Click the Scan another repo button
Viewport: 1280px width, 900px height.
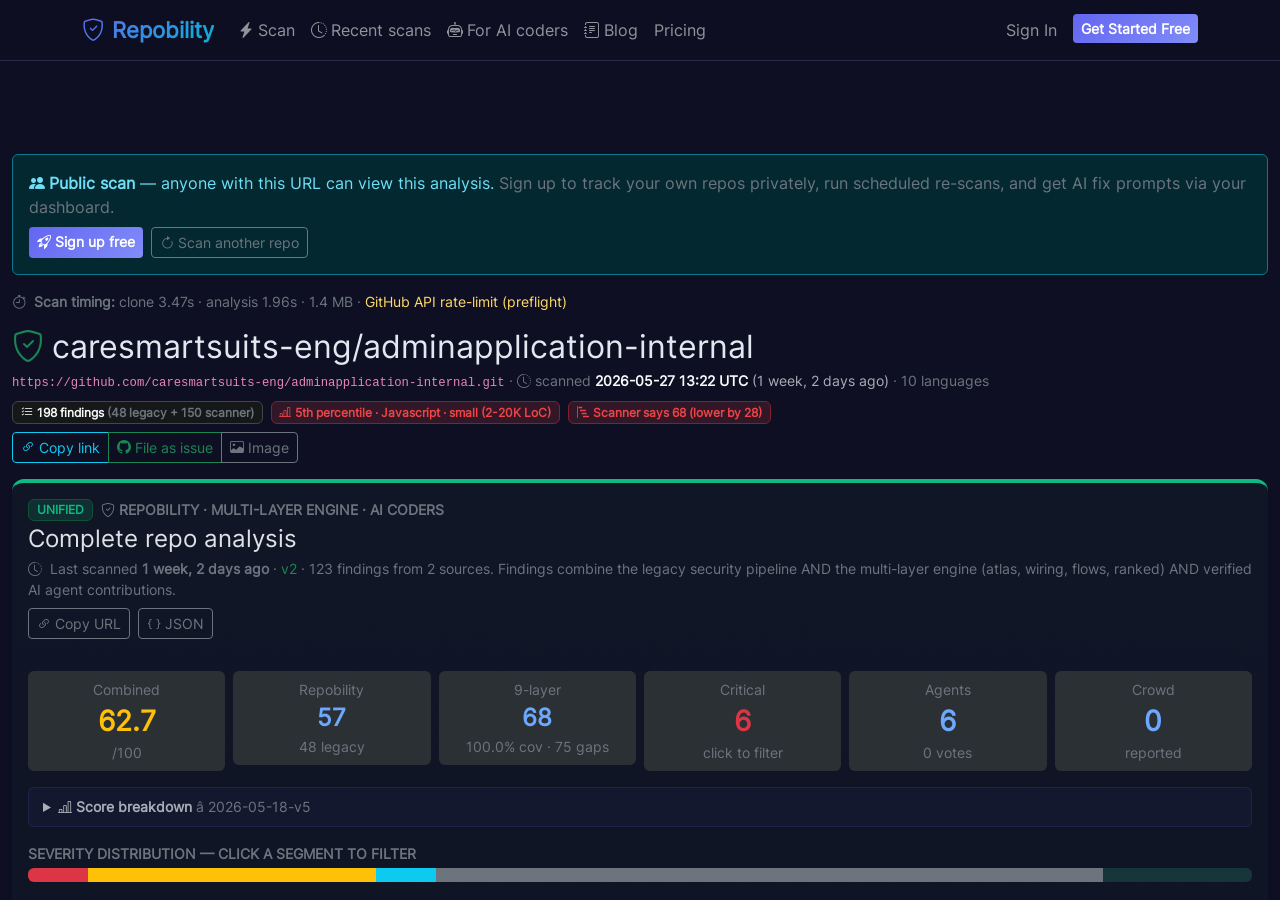(229, 242)
